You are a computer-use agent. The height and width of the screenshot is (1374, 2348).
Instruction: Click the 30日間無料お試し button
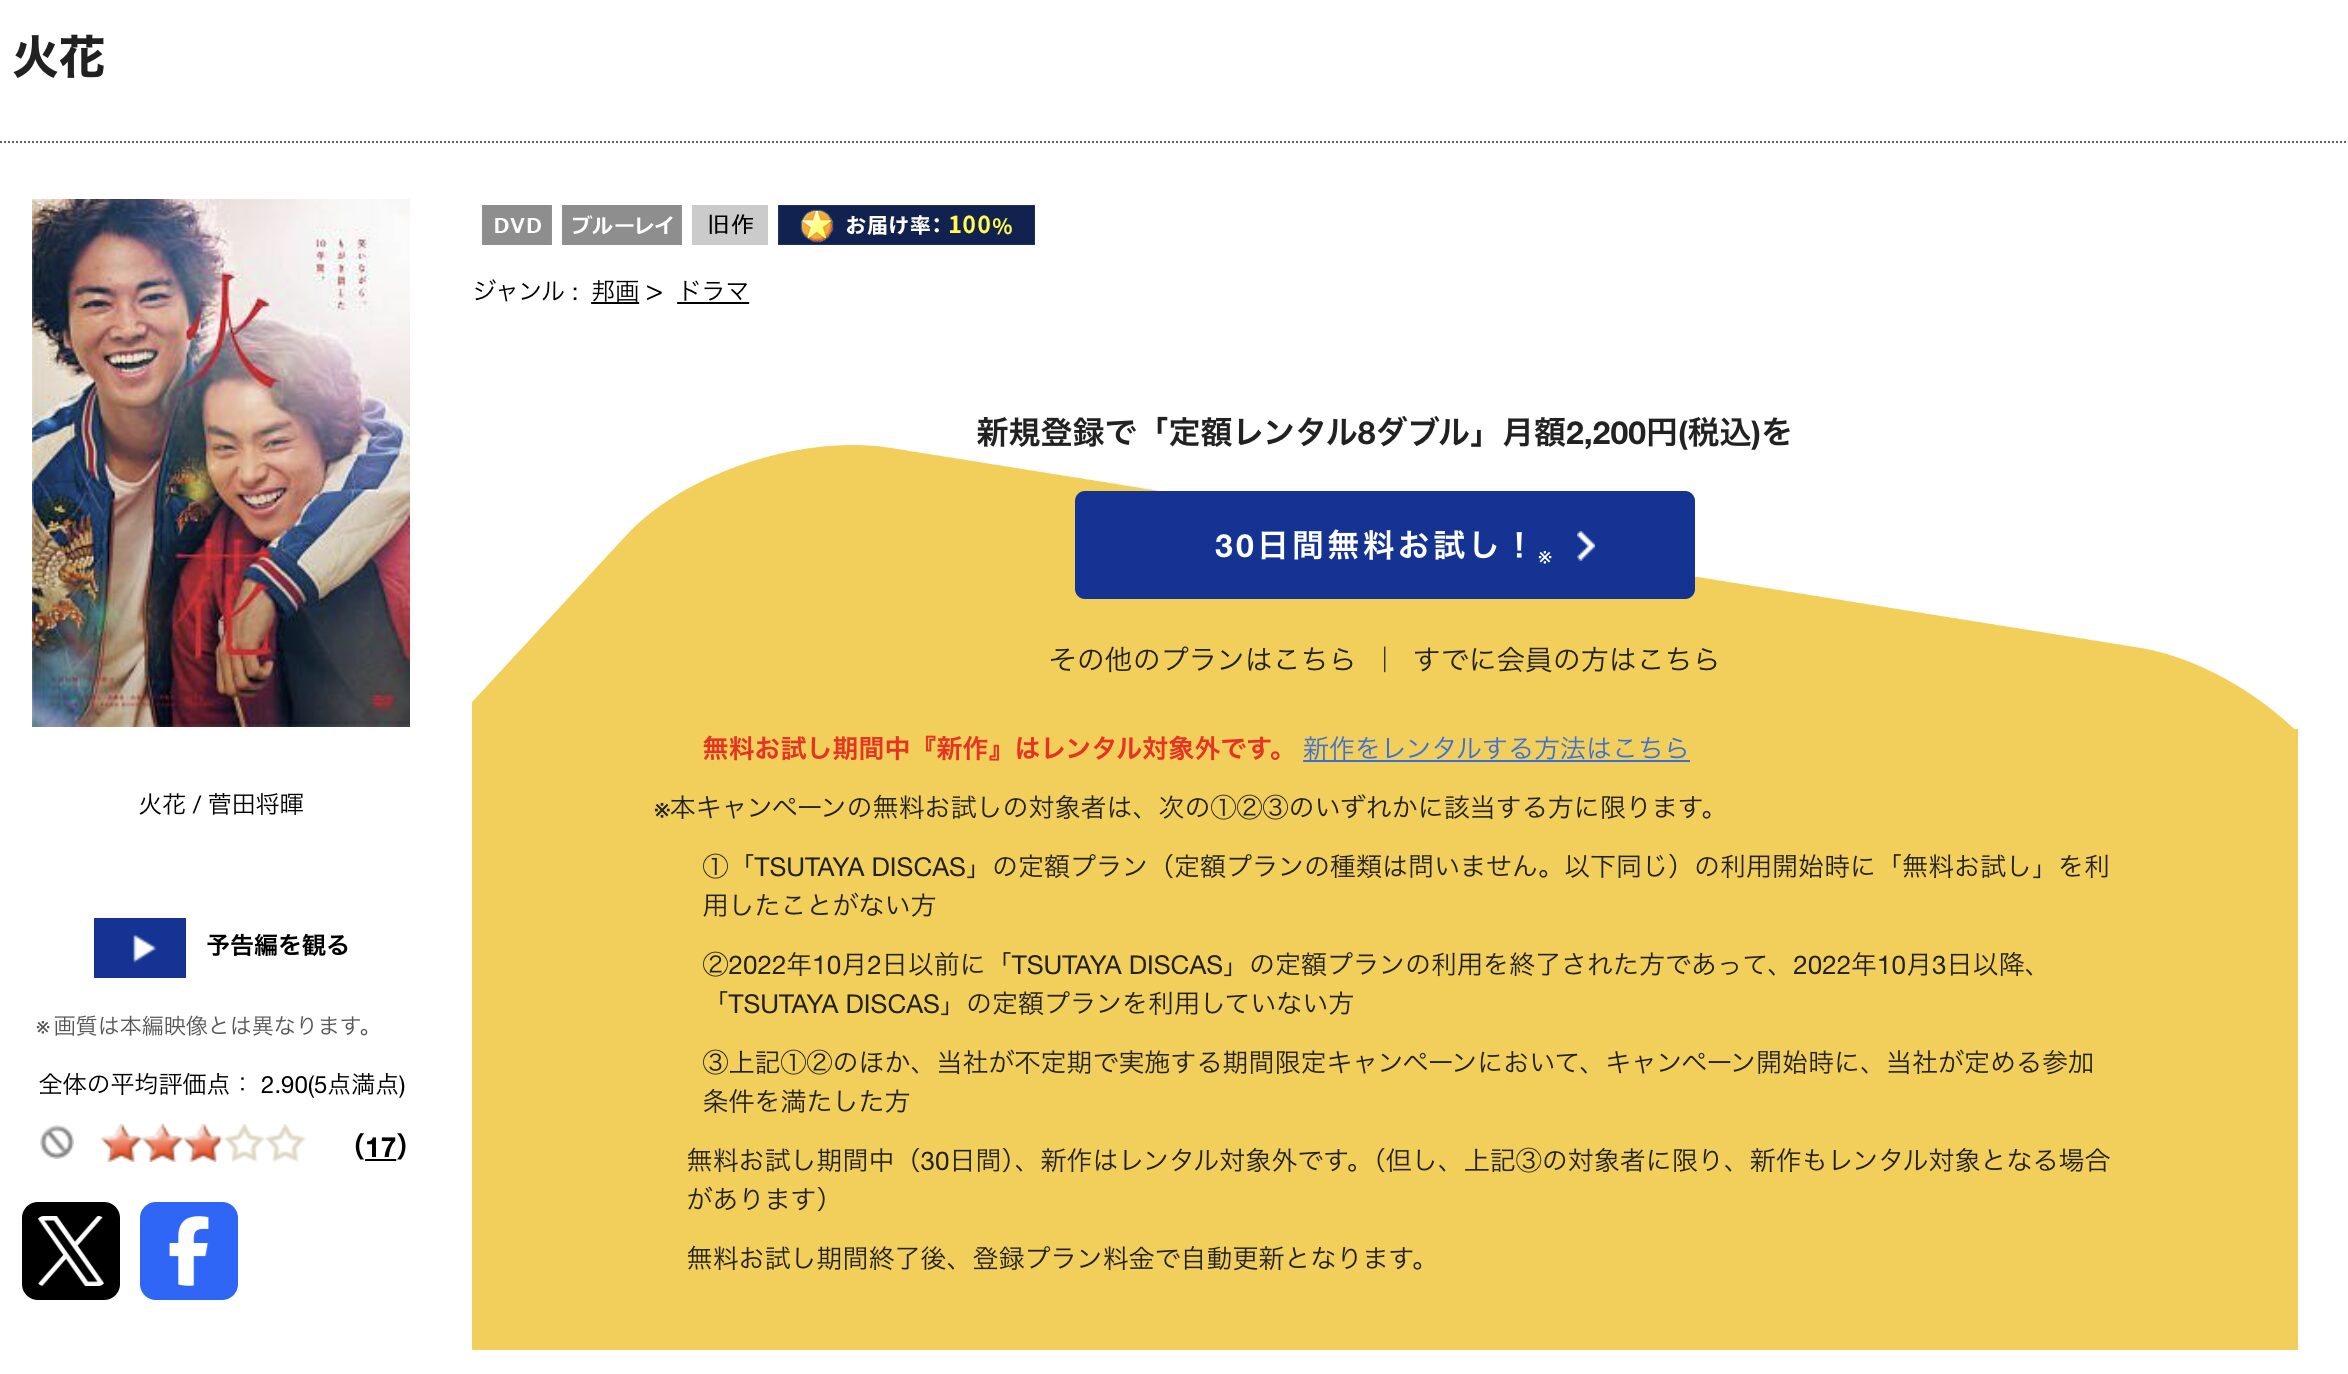(1384, 545)
